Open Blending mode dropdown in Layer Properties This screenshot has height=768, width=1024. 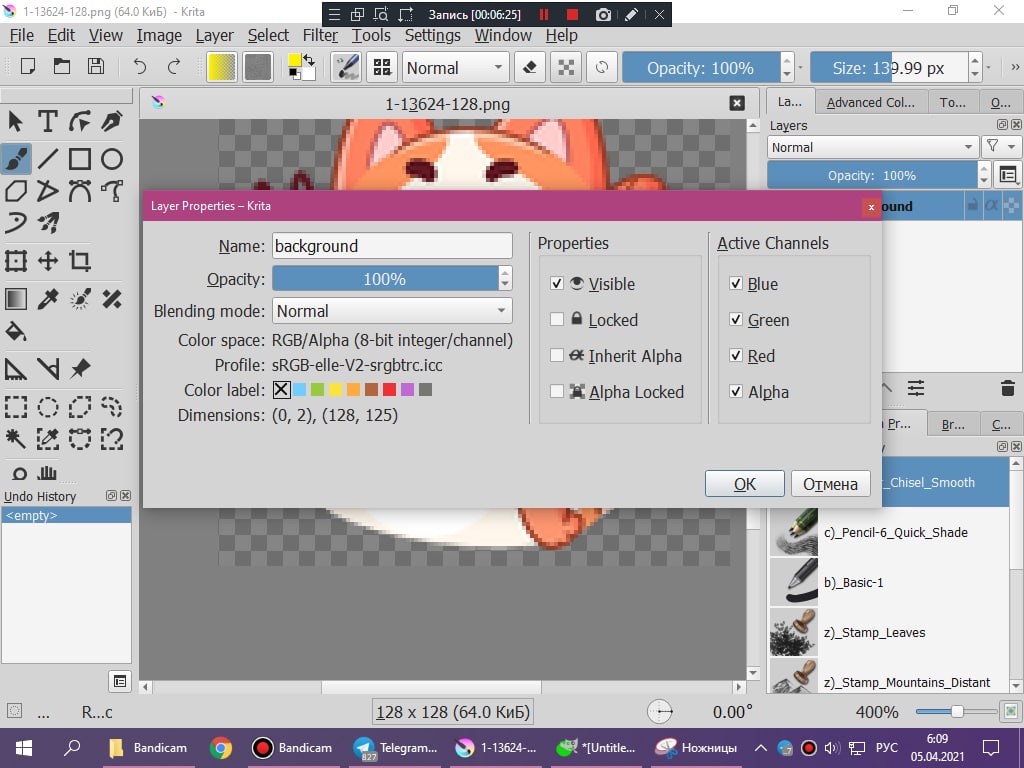[392, 311]
